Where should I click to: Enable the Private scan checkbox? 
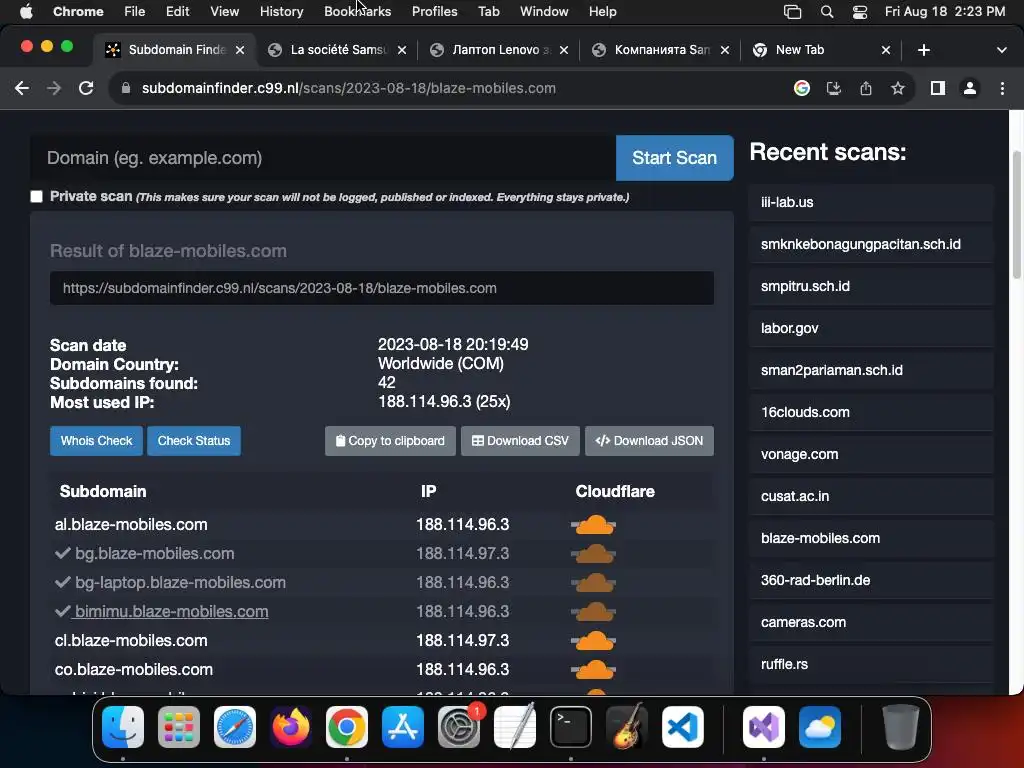click(x=37, y=197)
